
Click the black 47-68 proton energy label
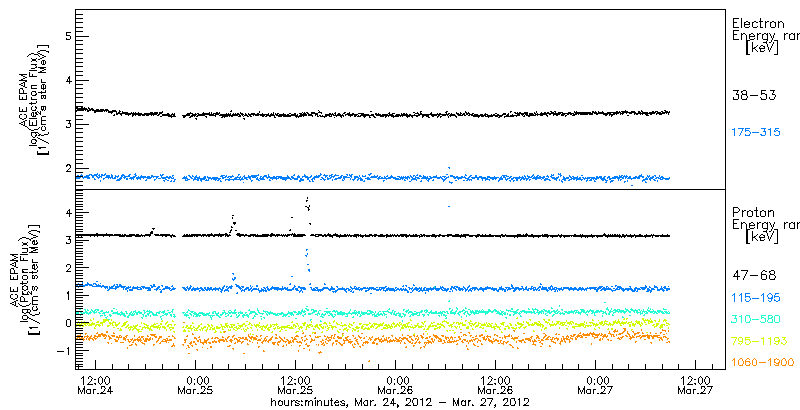click(x=754, y=276)
